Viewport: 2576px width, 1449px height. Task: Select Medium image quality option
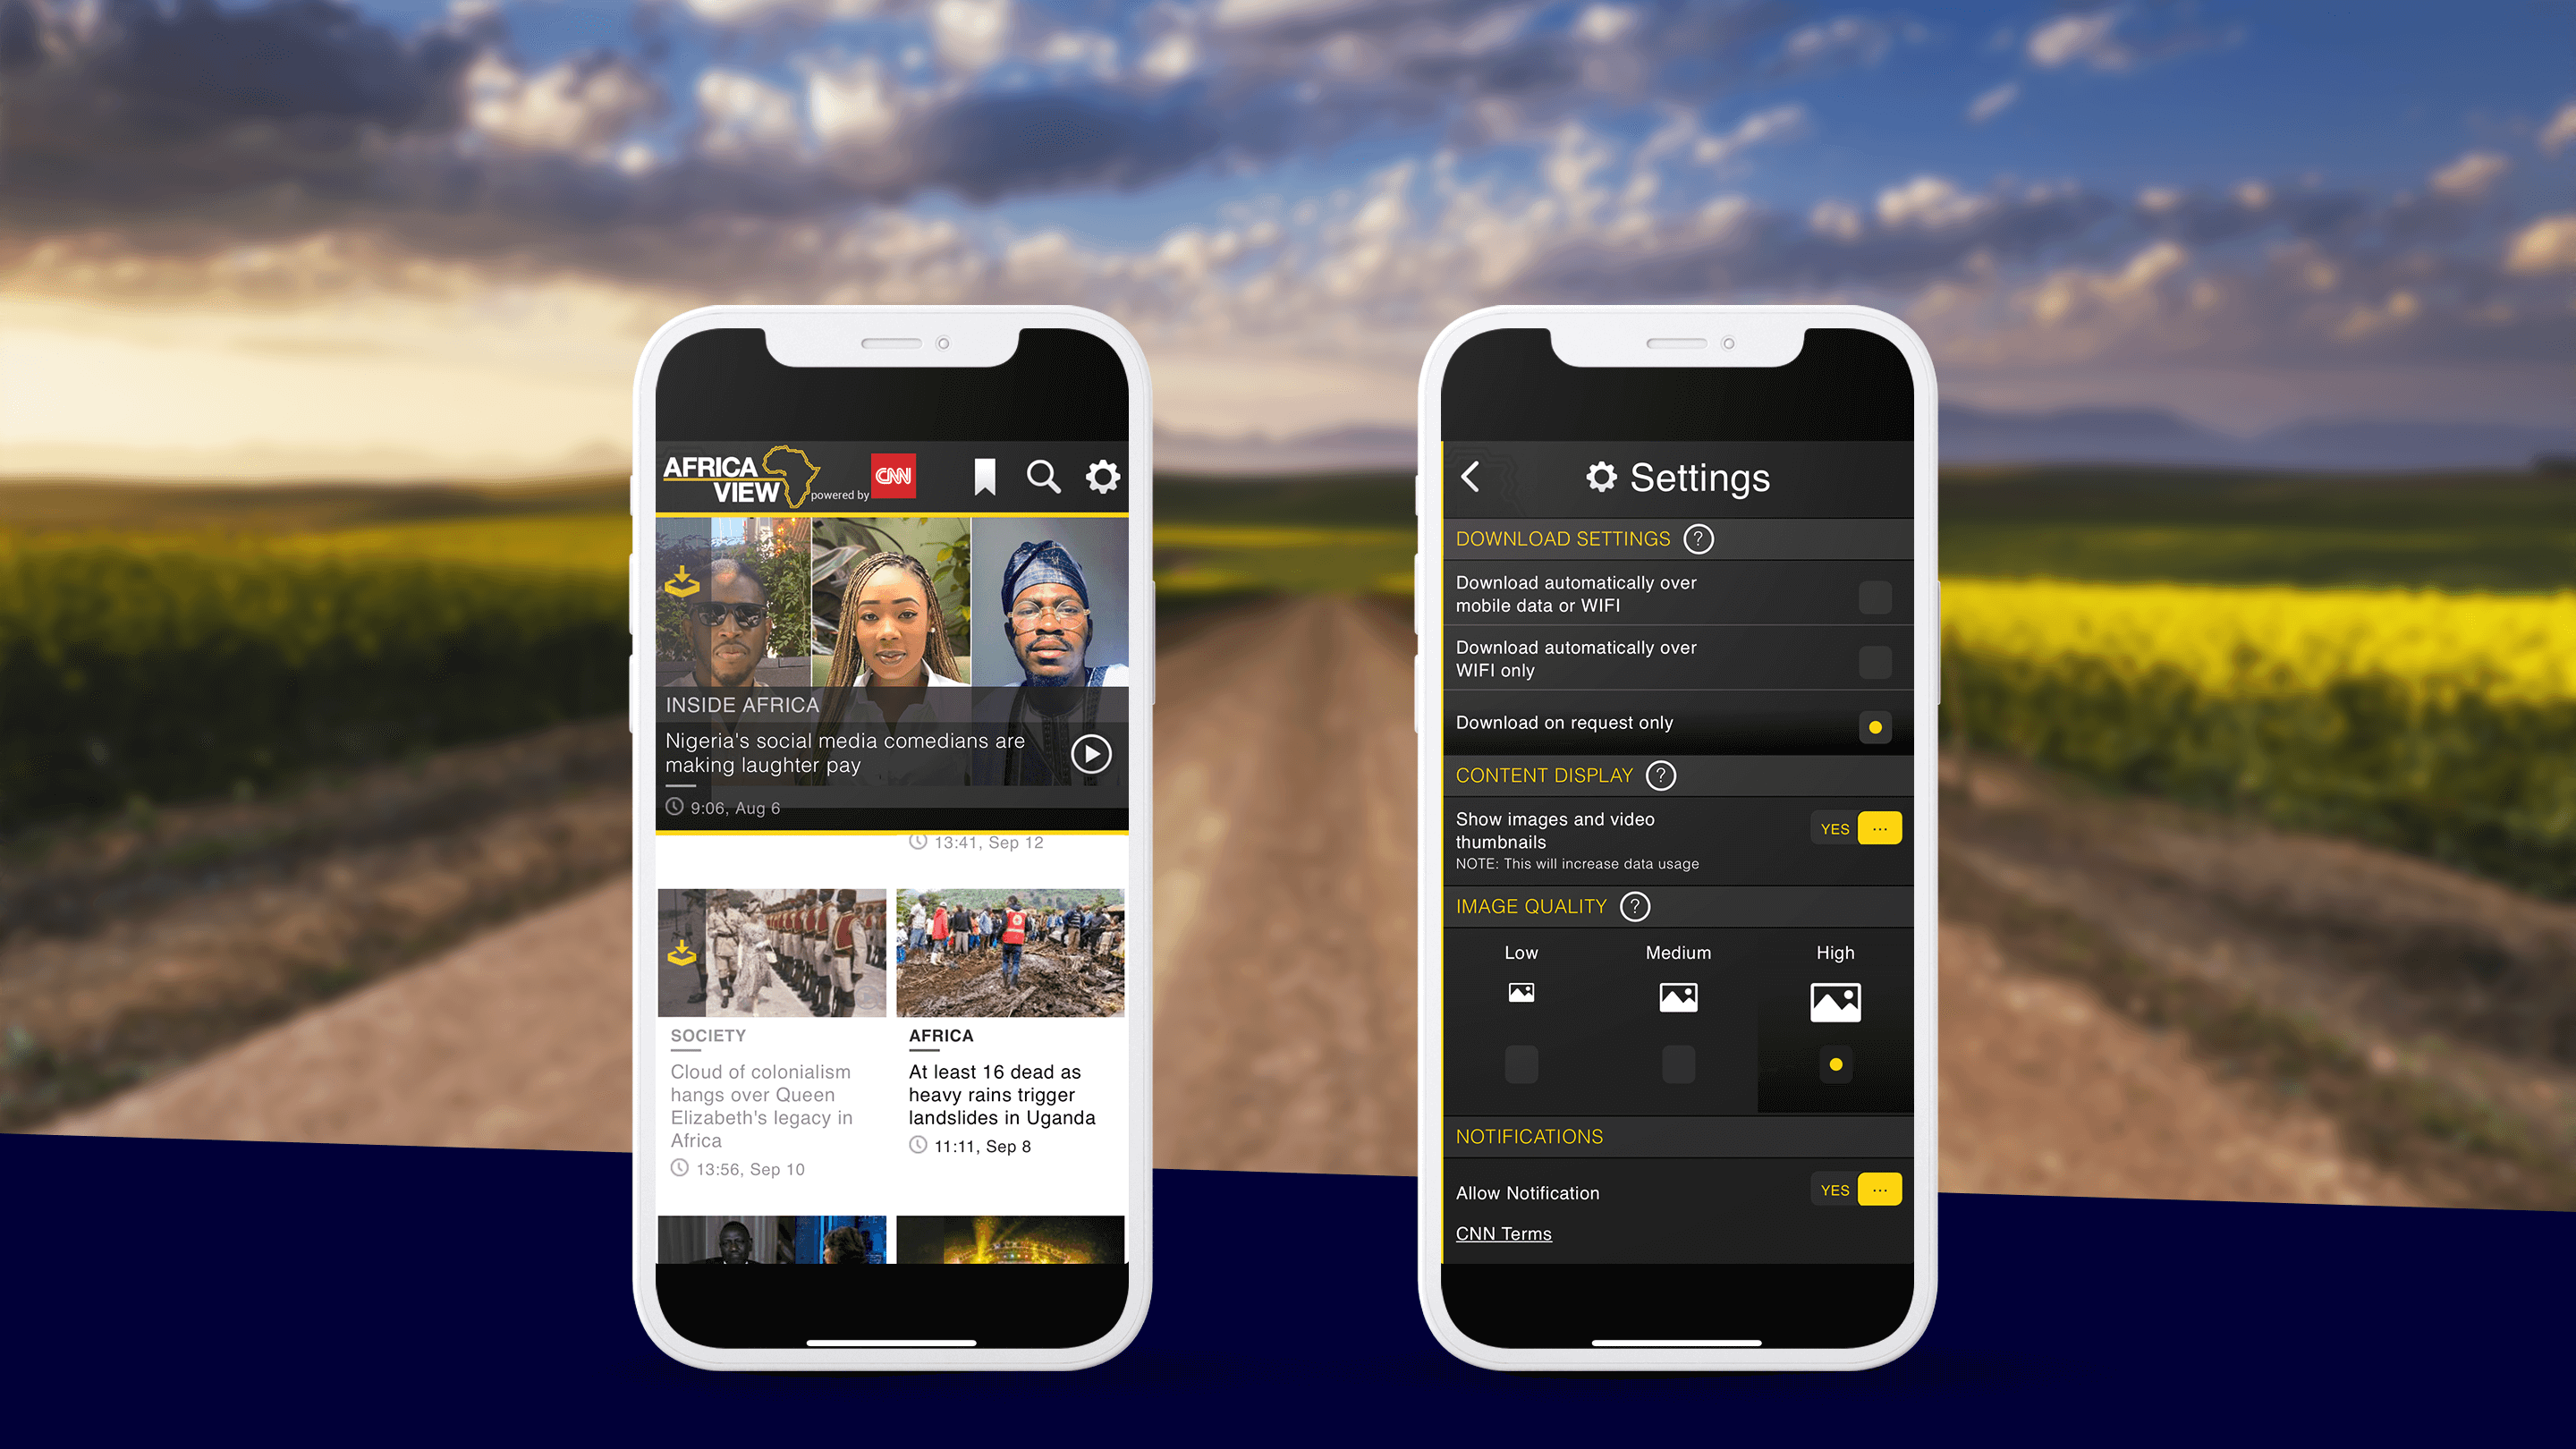1675,1062
